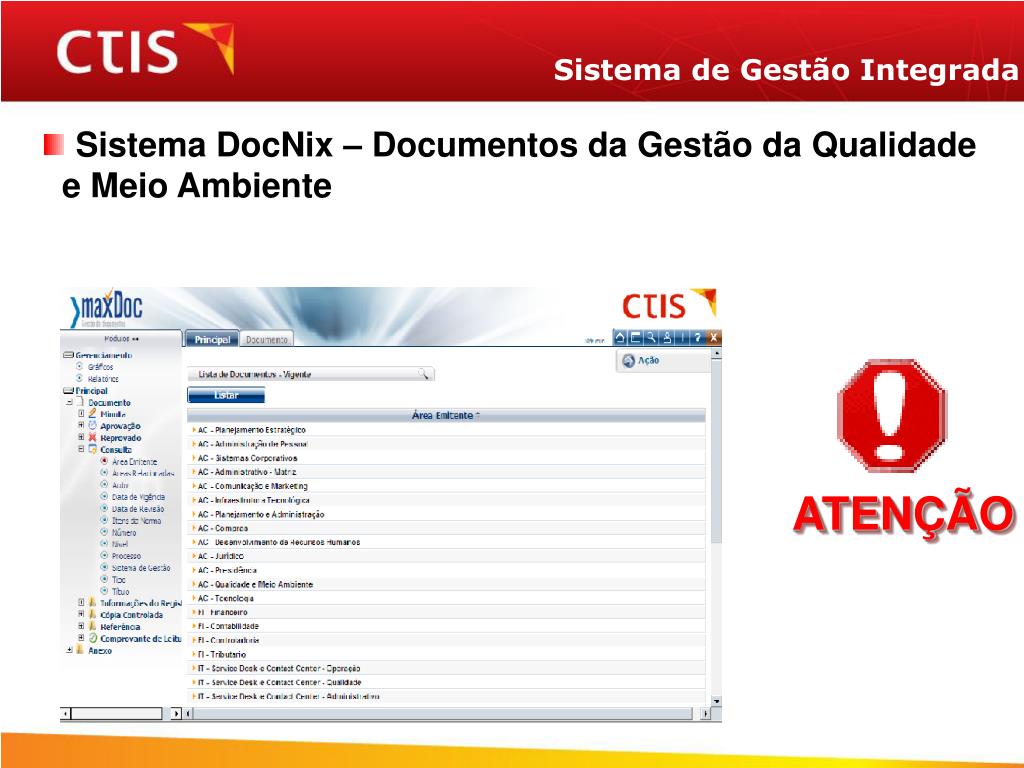Select the Data de Revisão radio option

[104, 507]
